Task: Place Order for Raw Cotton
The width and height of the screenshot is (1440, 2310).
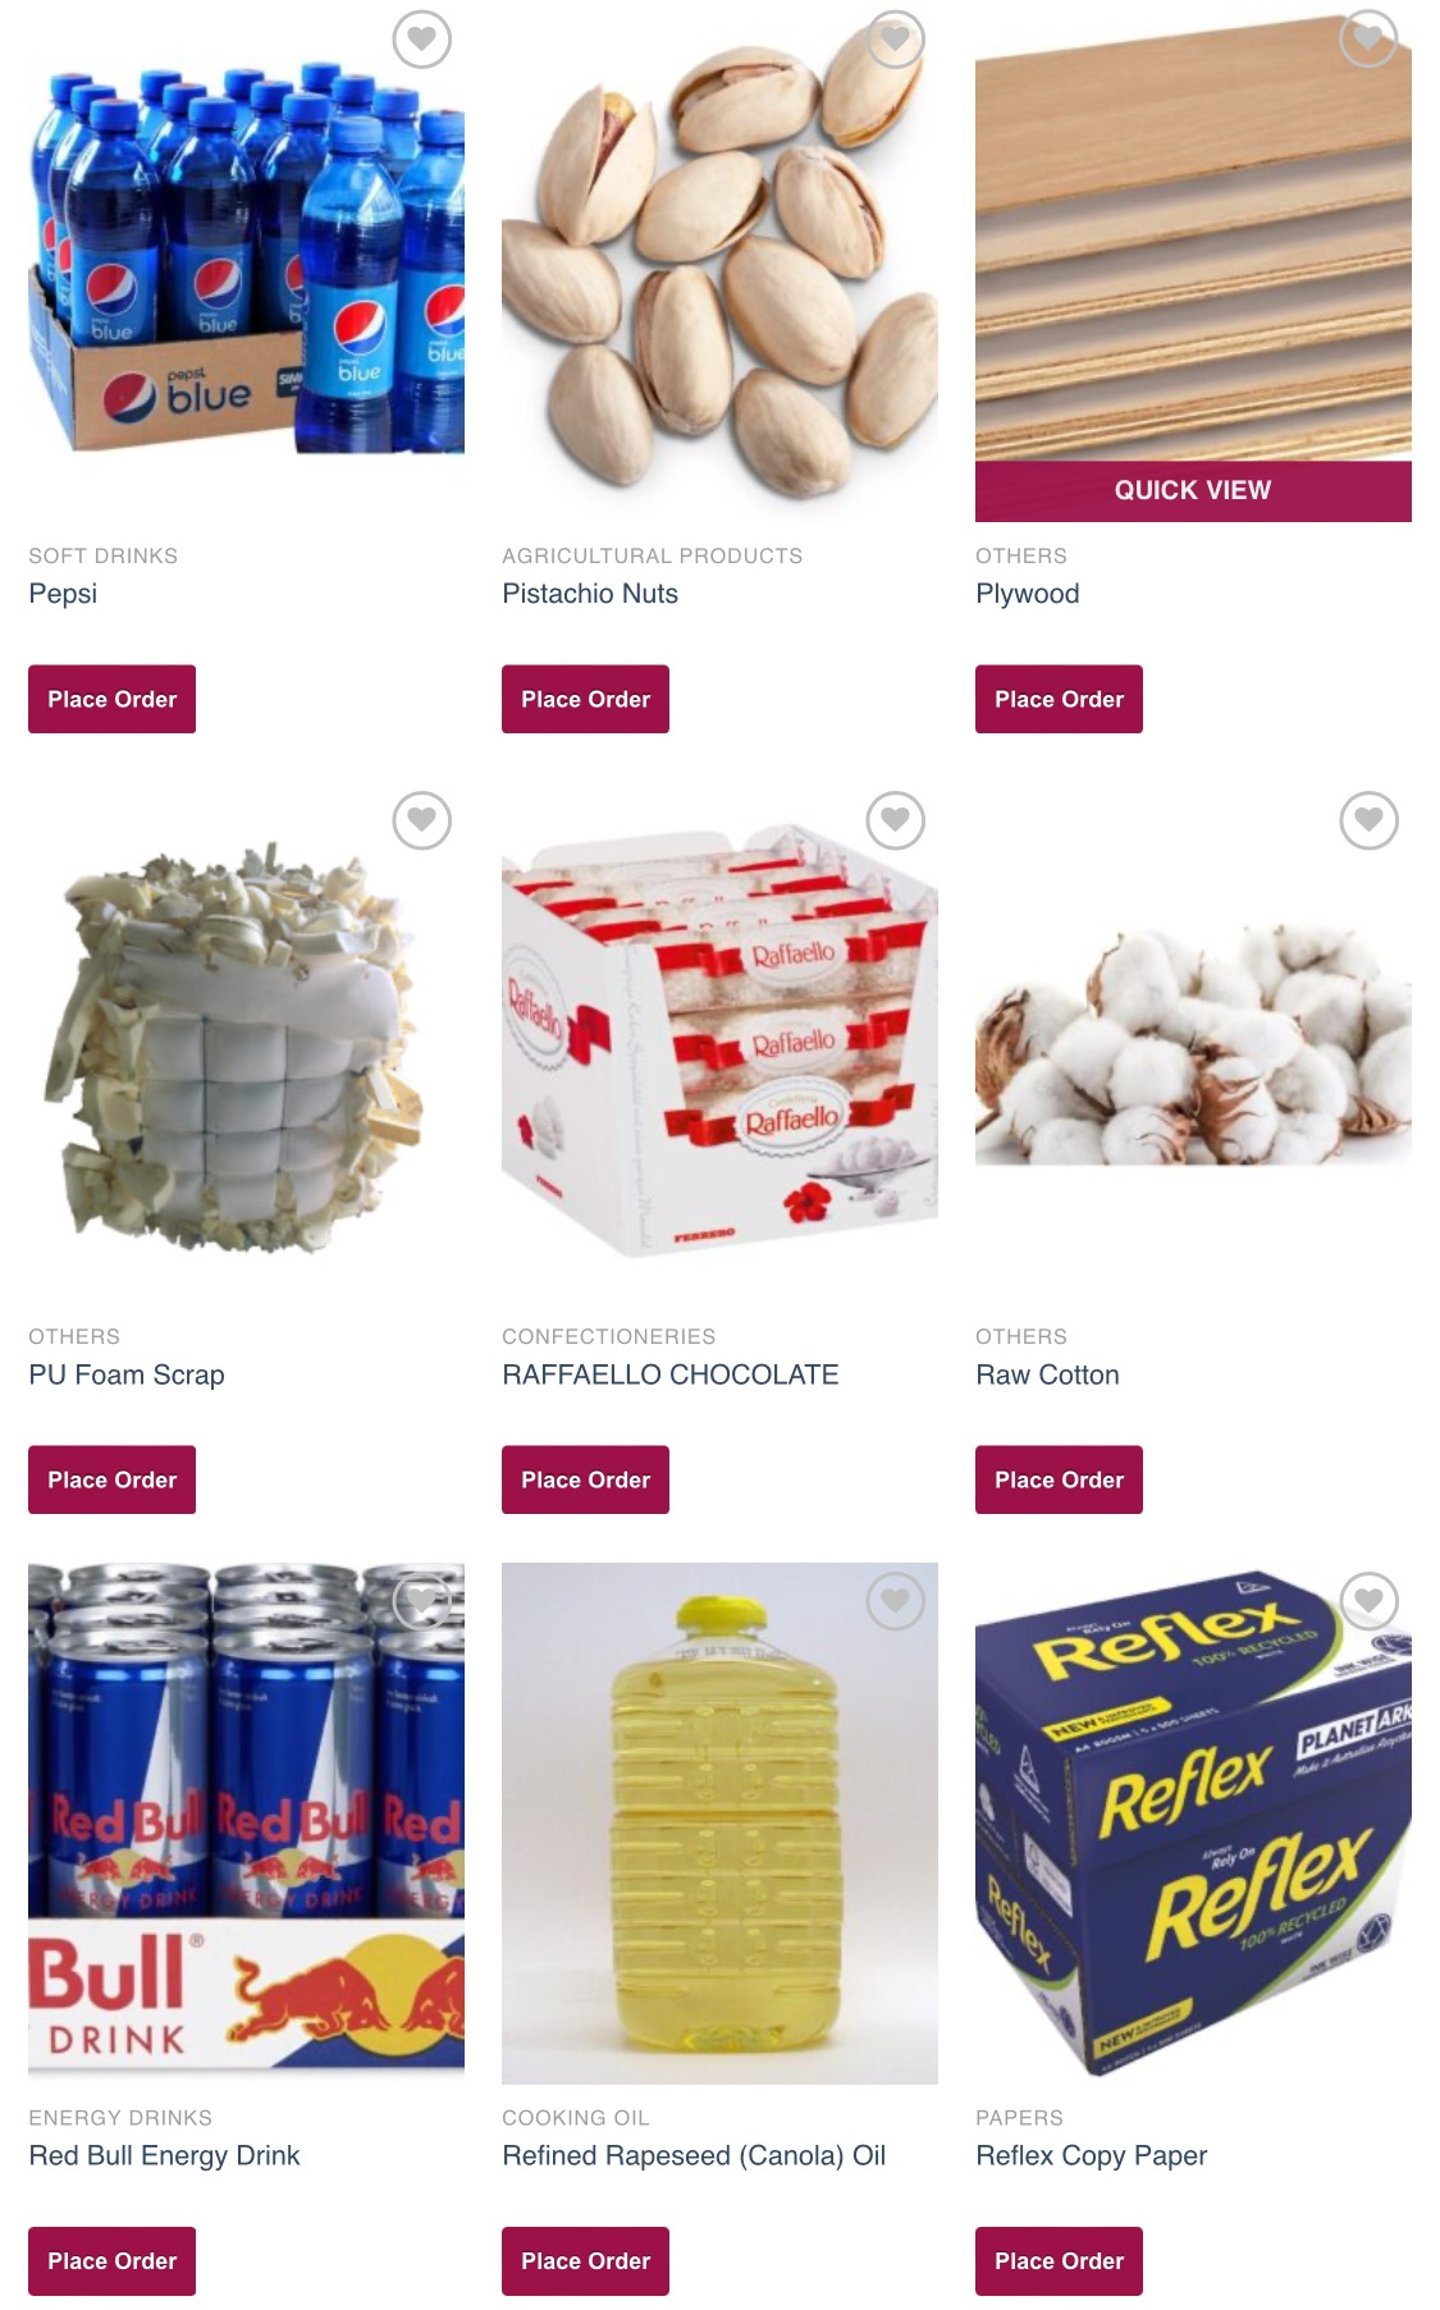Action: pyautogui.click(x=1059, y=1480)
